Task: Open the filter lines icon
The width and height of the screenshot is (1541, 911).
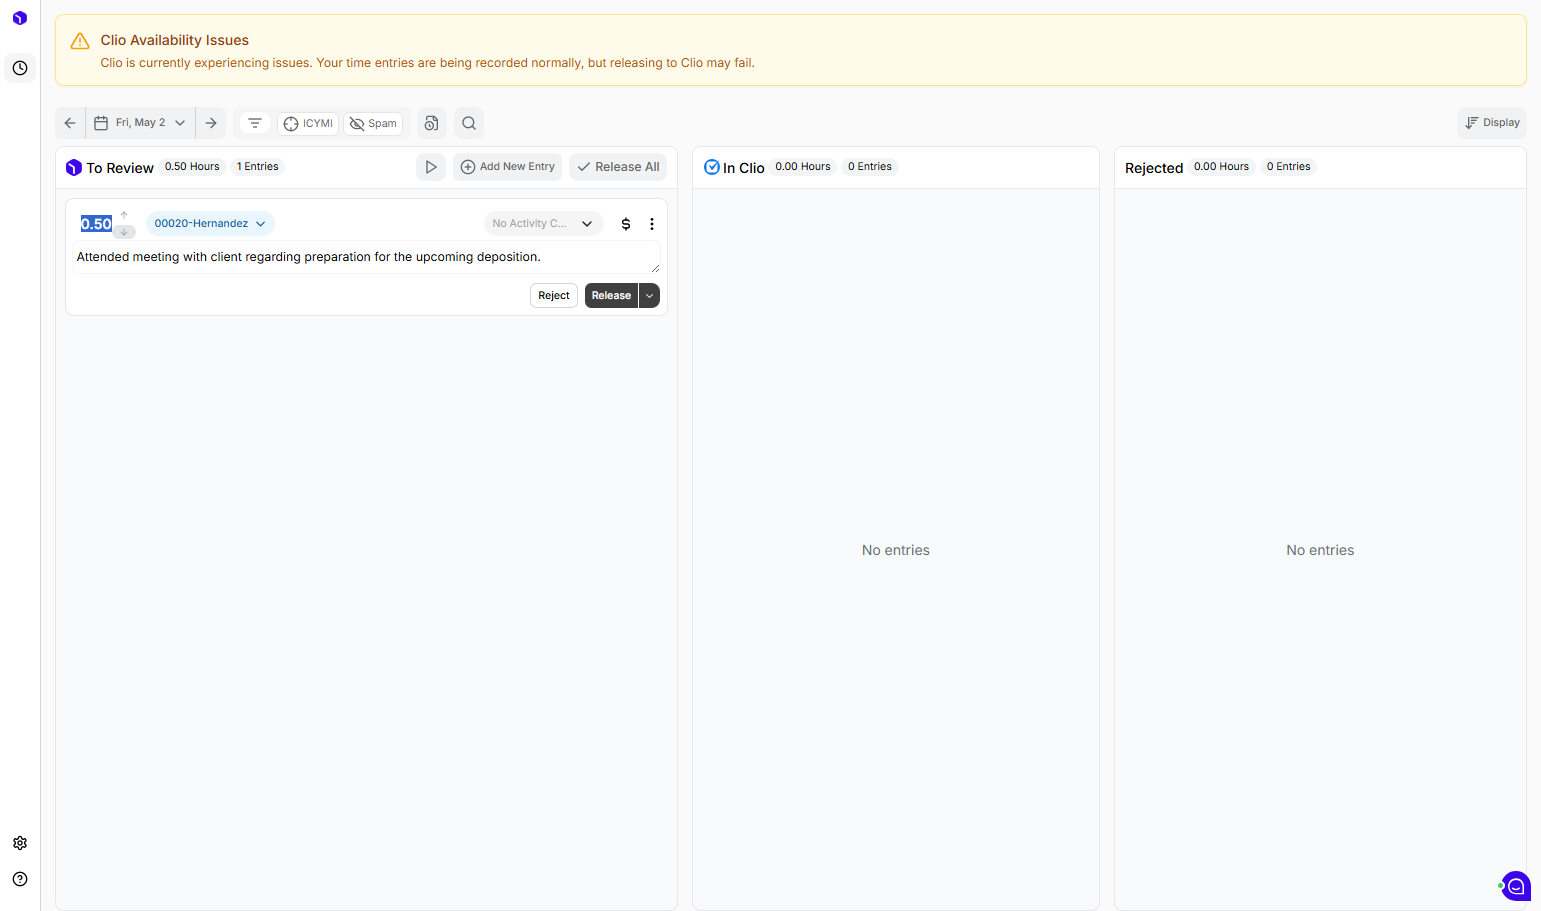Action: pos(255,123)
